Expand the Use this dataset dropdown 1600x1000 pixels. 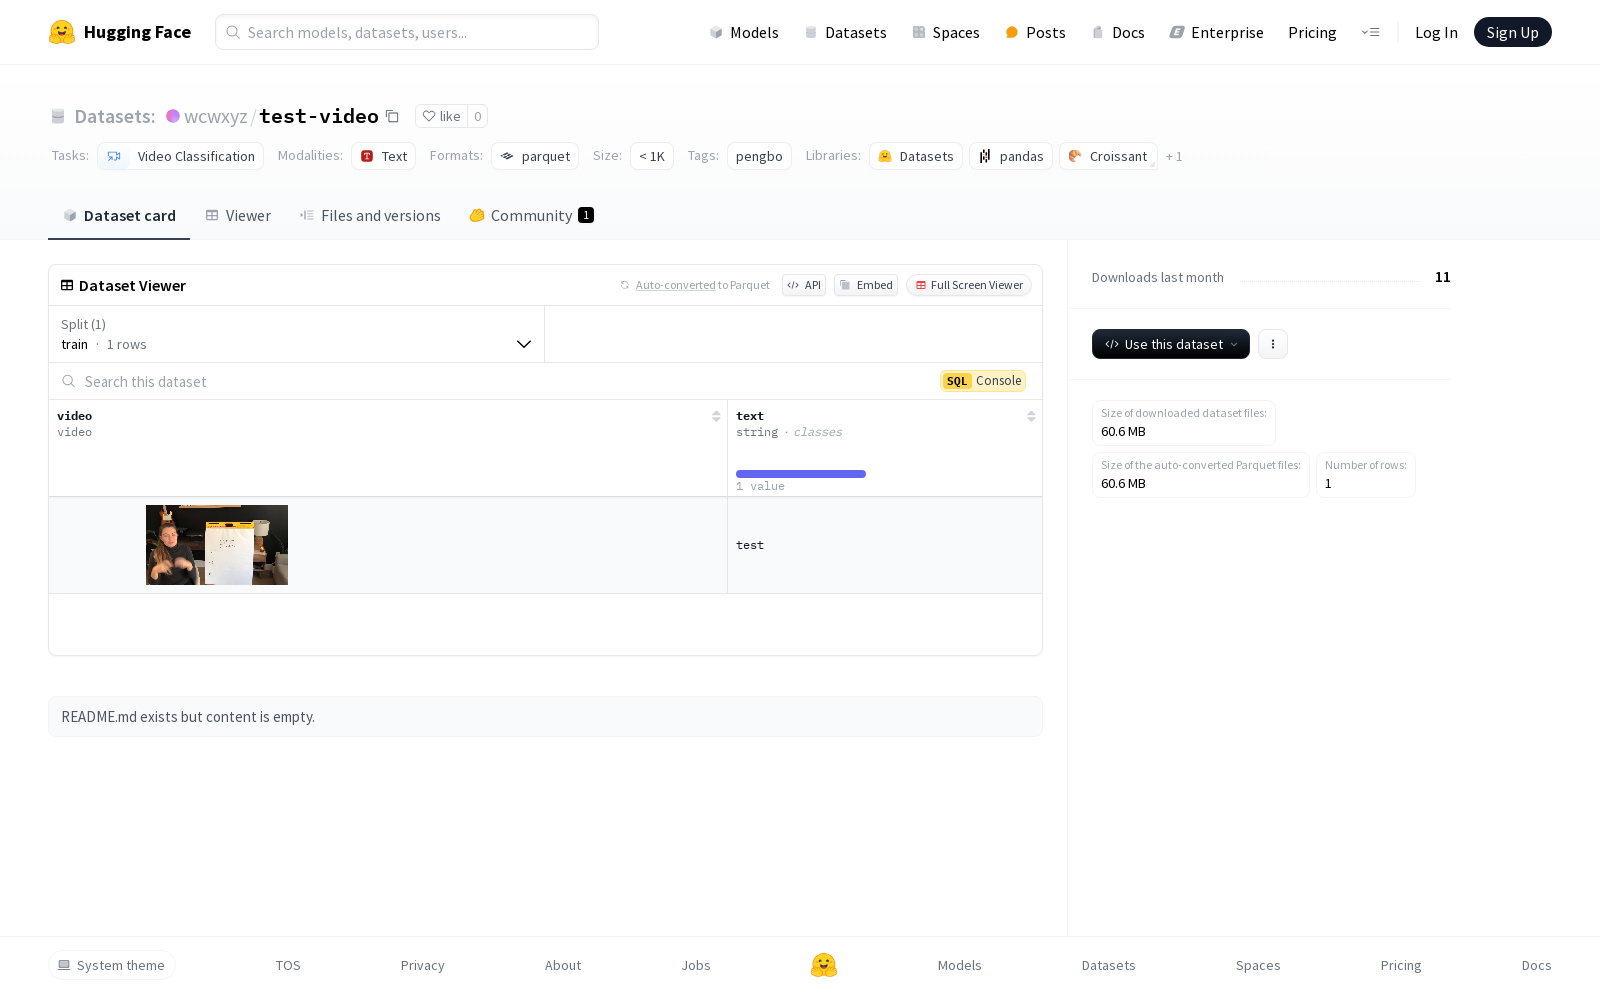click(1170, 344)
